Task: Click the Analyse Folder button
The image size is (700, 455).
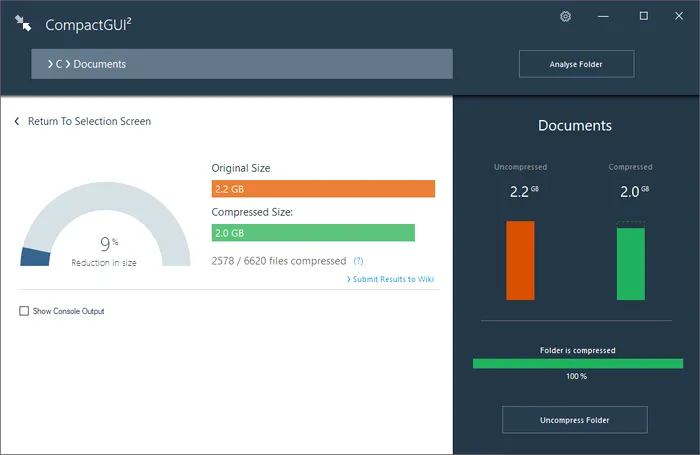Action: [x=576, y=64]
